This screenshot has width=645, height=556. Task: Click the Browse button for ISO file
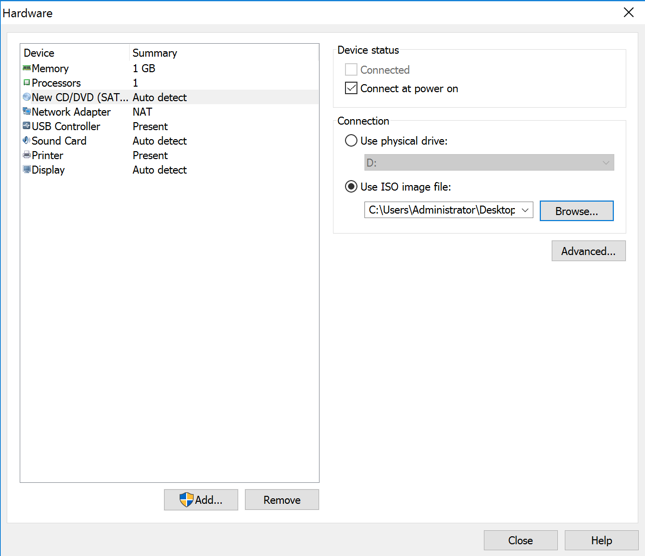tap(576, 211)
